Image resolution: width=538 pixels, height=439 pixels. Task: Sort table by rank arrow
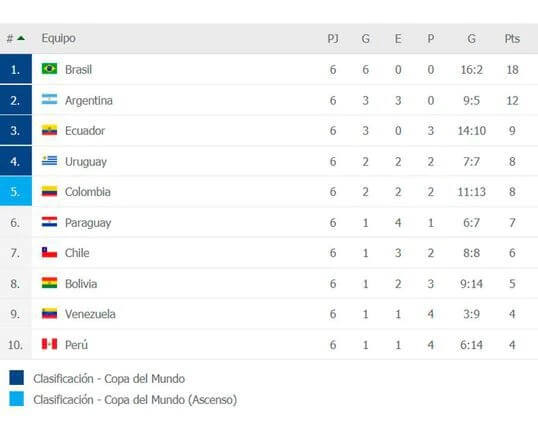point(21,38)
